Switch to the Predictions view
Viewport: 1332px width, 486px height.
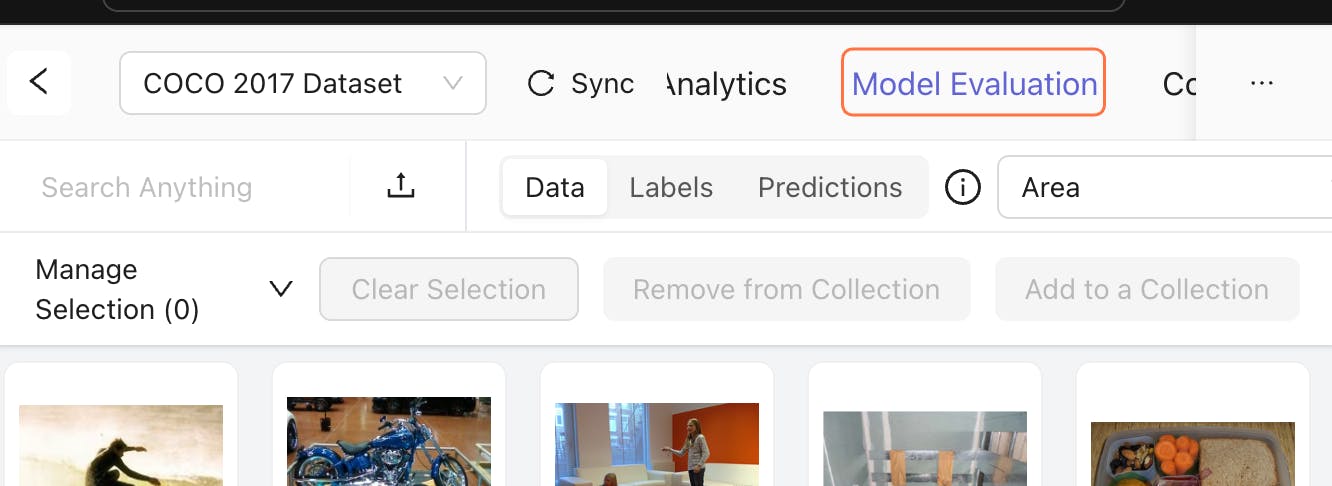830,187
